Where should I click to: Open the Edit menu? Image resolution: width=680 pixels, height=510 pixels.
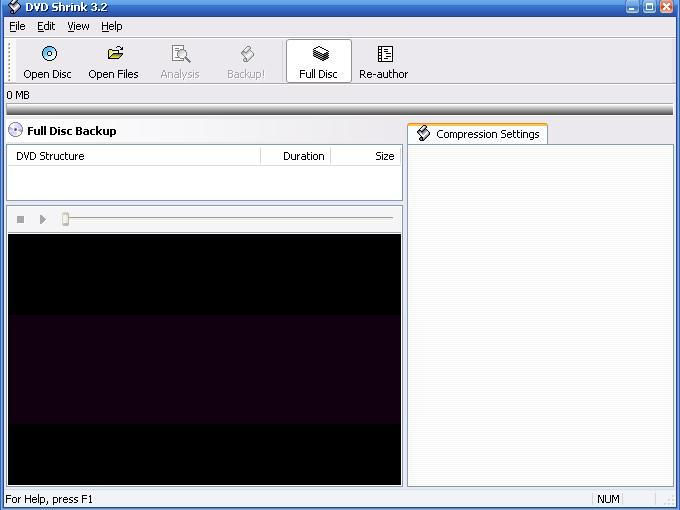click(x=46, y=26)
